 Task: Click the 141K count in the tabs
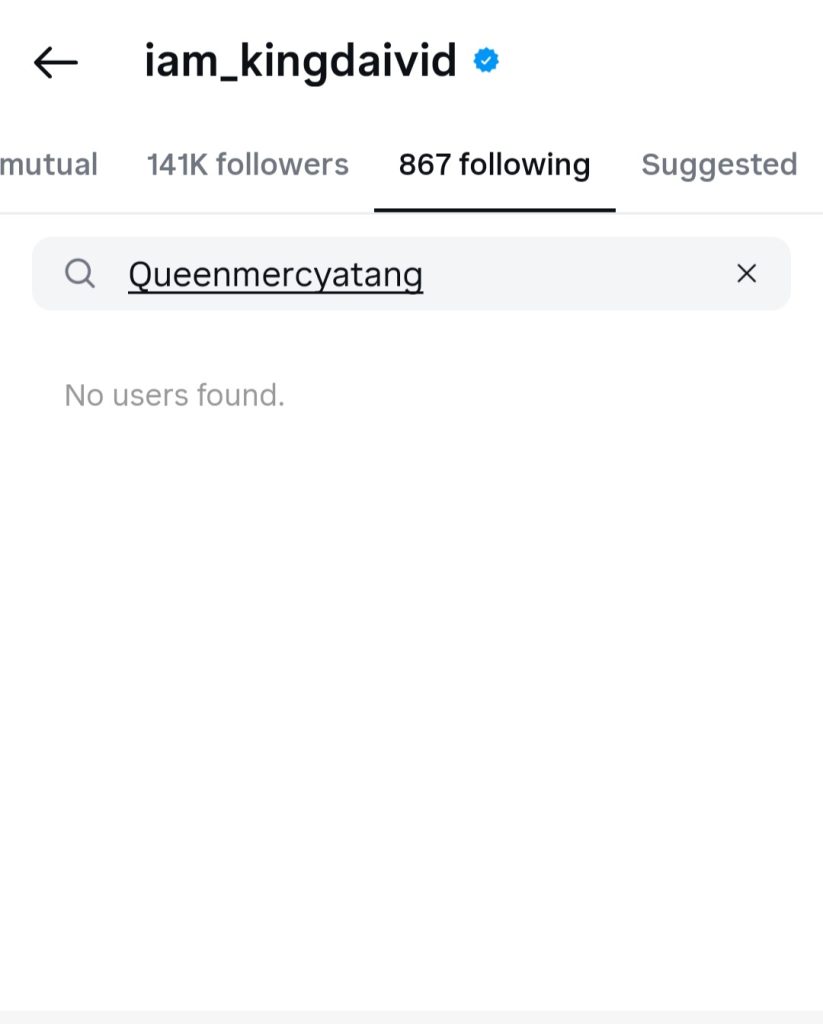pos(177,164)
